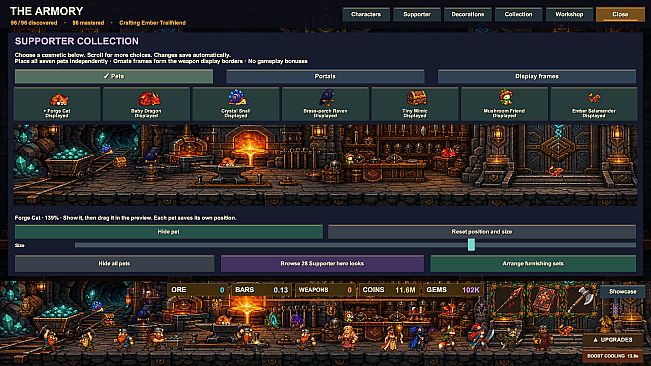Click the salamander by the preview vault door
Screen dimensions: 651x366
[x=556, y=170]
